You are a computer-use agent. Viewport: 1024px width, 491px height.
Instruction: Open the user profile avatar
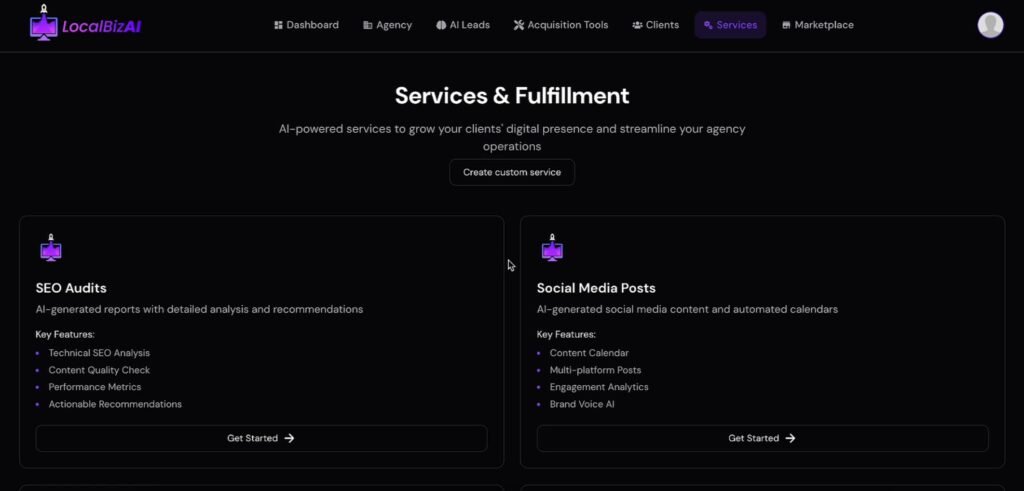pos(990,25)
